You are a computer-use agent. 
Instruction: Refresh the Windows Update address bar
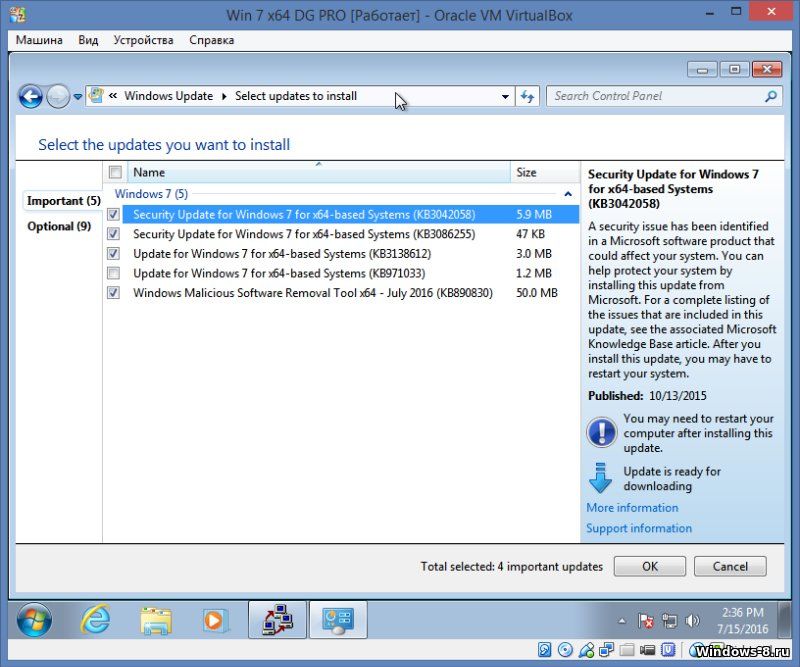point(528,96)
